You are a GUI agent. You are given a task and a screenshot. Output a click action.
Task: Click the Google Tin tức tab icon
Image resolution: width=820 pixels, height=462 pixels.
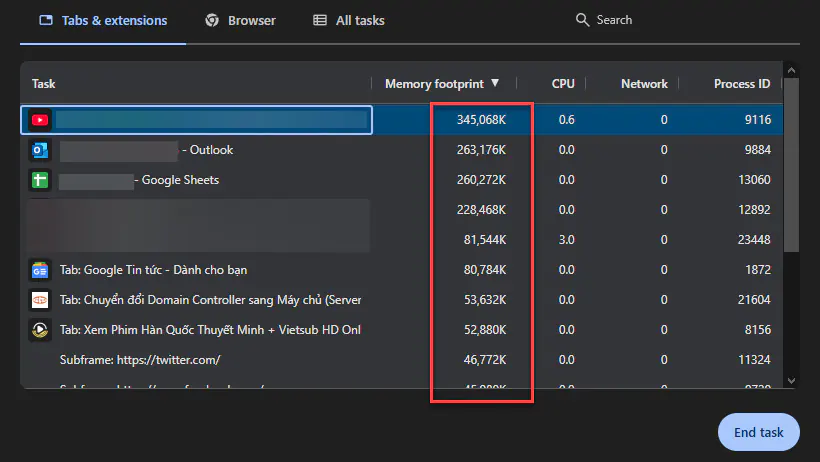pos(40,270)
